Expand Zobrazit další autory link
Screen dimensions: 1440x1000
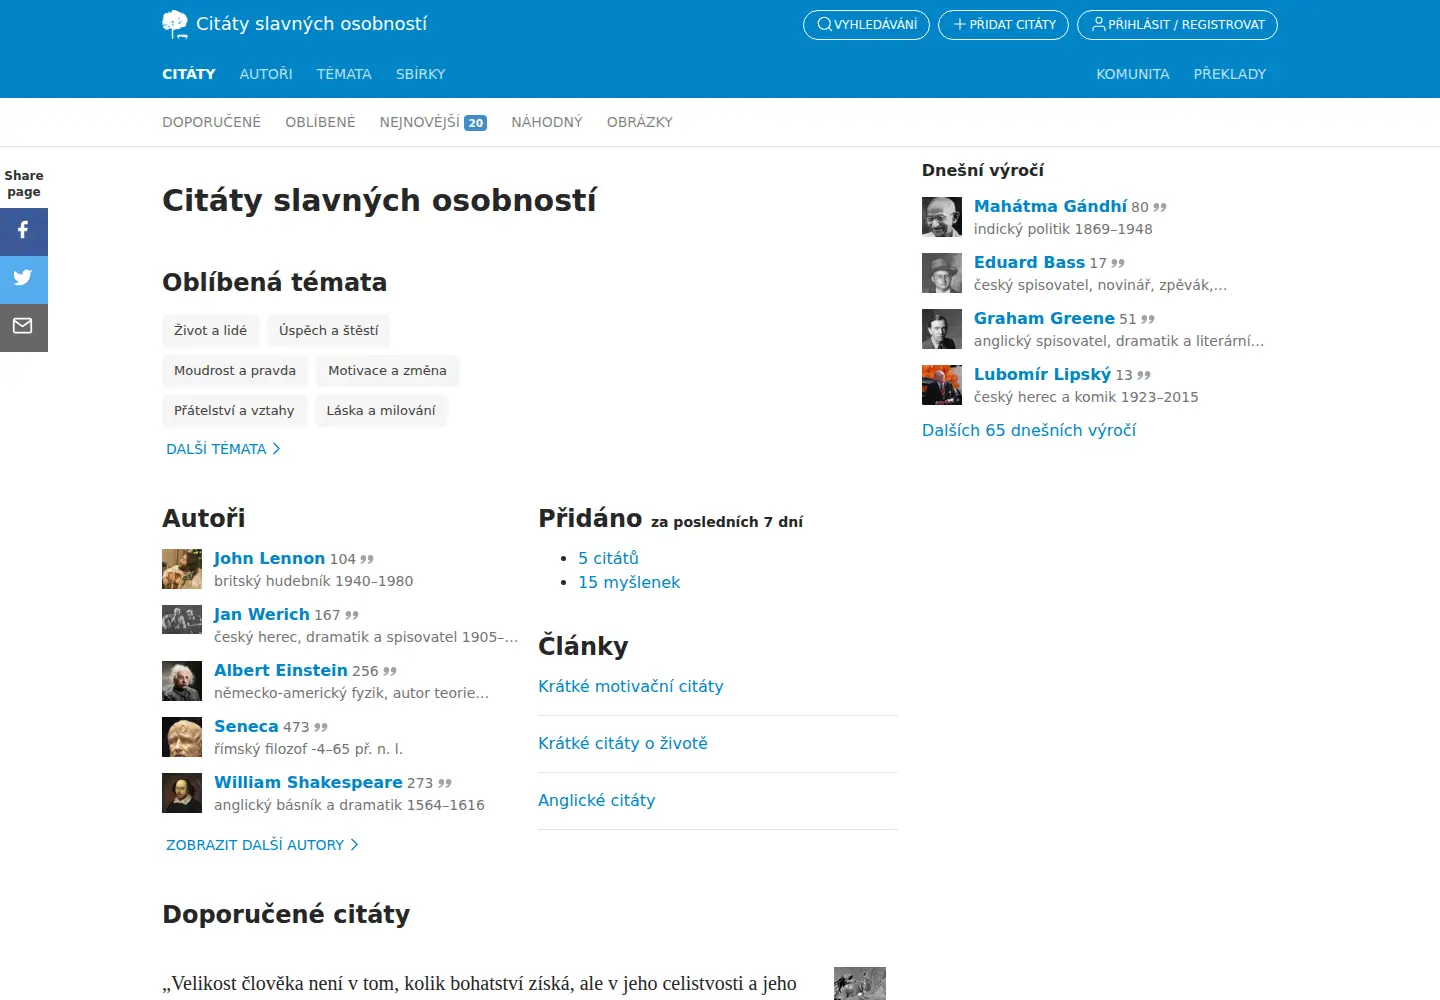click(x=262, y=845)
